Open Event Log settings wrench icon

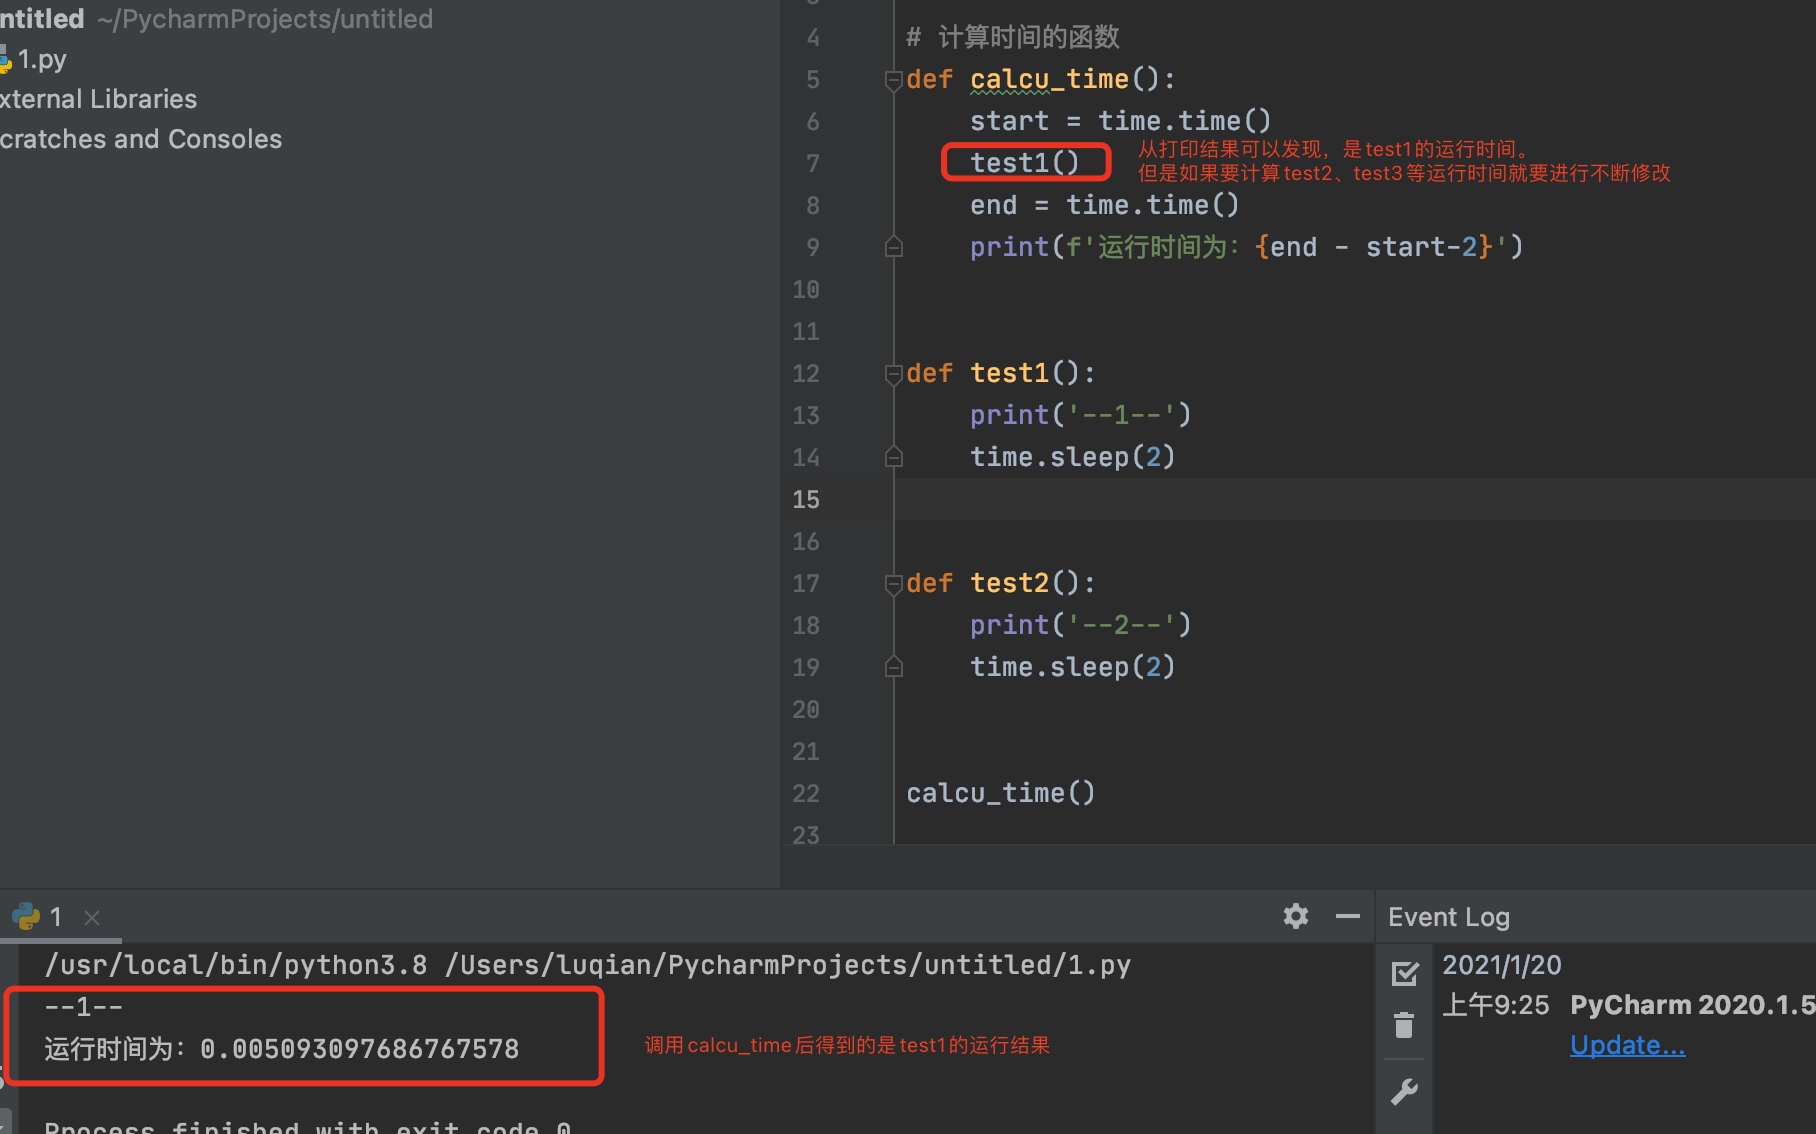[1405, 1091]
